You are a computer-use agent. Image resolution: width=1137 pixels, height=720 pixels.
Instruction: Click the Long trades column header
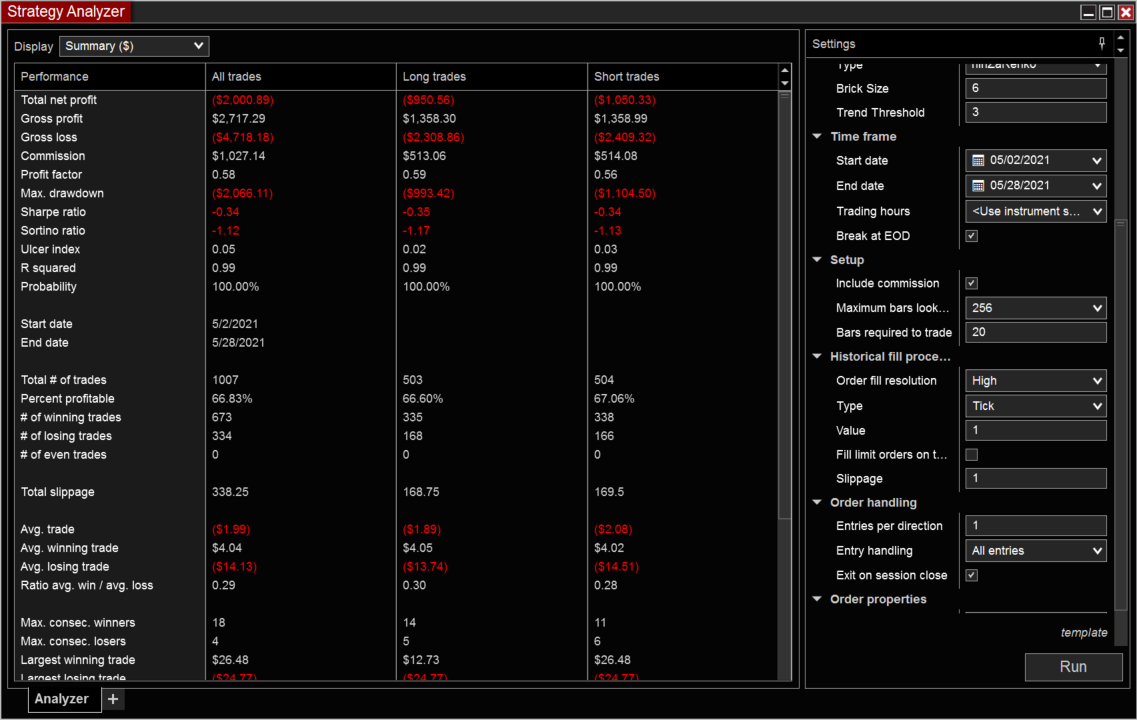[492, 76]
